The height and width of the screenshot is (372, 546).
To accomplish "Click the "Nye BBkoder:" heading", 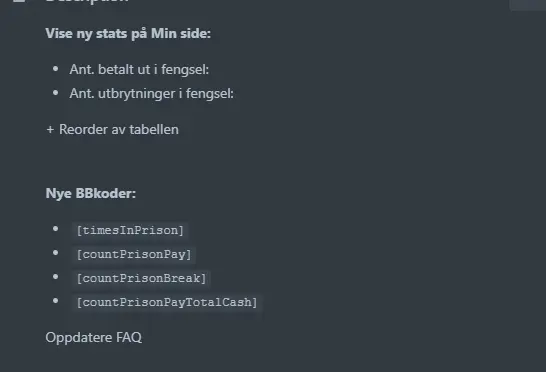I will pos(91,193).
